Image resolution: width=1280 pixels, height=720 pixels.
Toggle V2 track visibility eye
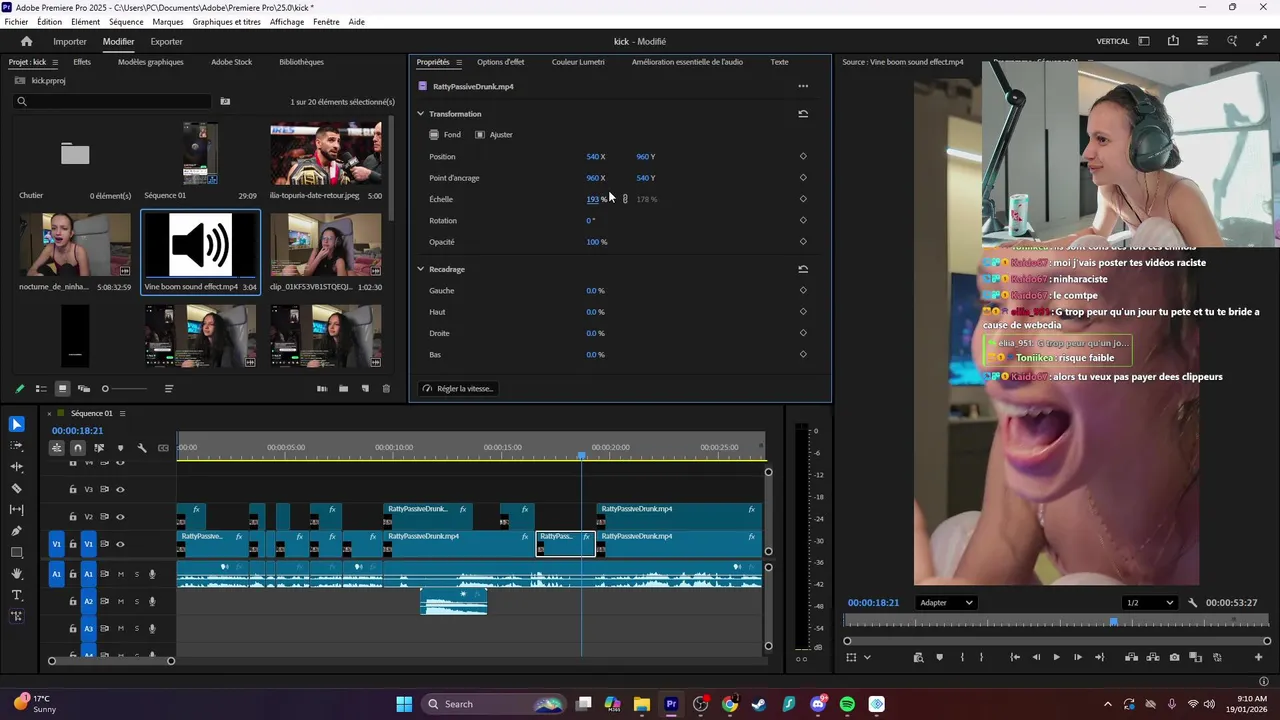click(x=120, y=517)
